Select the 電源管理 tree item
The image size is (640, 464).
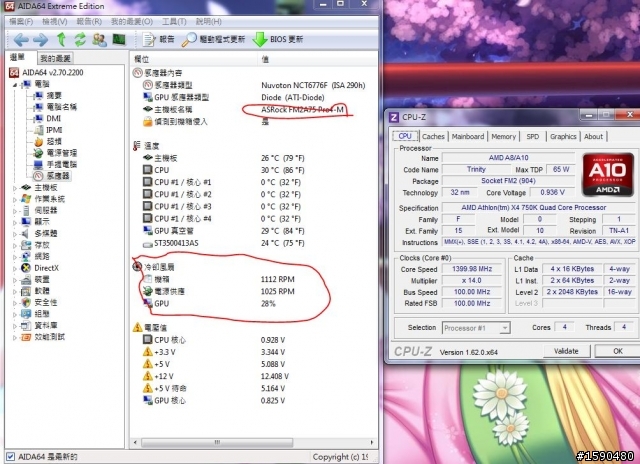pos(56,153)
